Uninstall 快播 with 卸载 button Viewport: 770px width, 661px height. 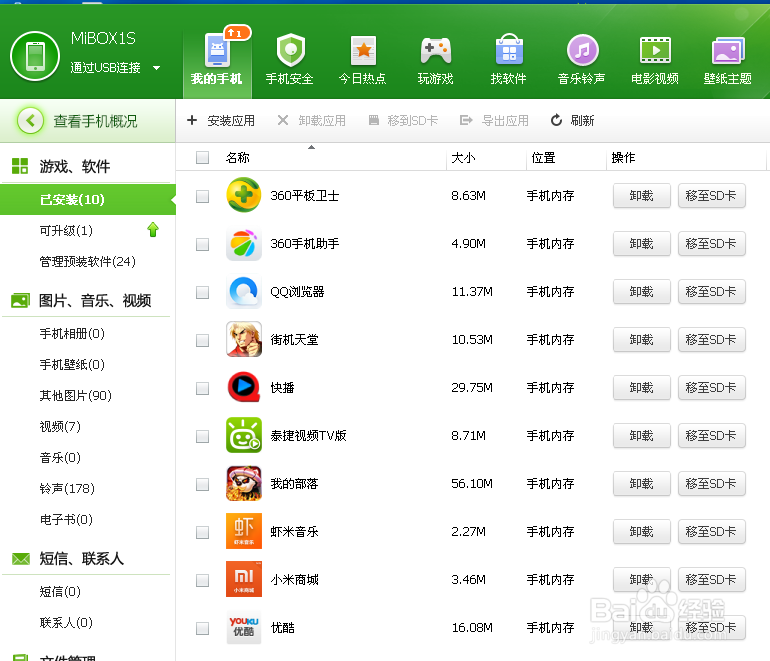[x=641, y=387]
